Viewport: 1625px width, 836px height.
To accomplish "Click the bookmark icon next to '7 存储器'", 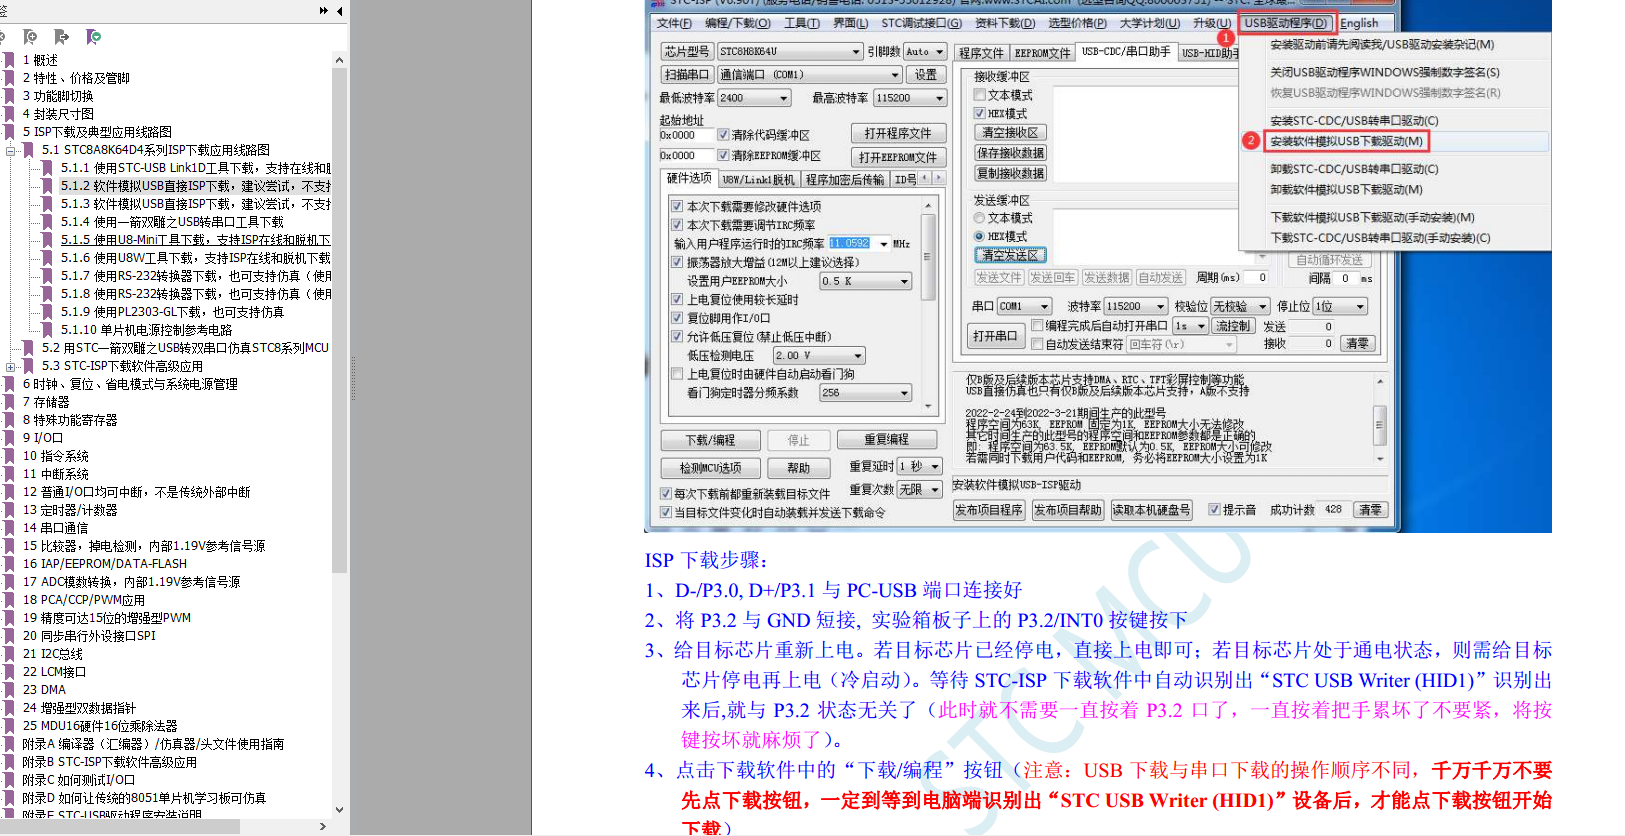I will (x=9, y=402).
